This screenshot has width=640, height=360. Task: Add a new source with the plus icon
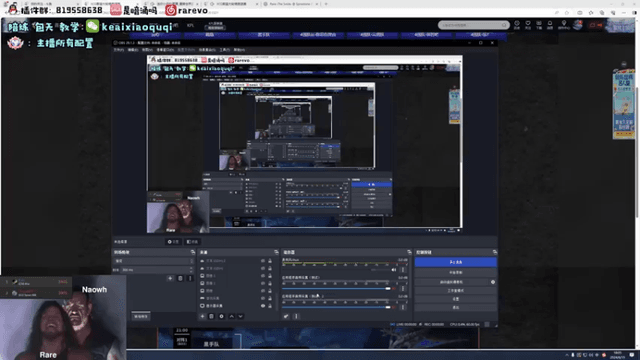(202, 316)
